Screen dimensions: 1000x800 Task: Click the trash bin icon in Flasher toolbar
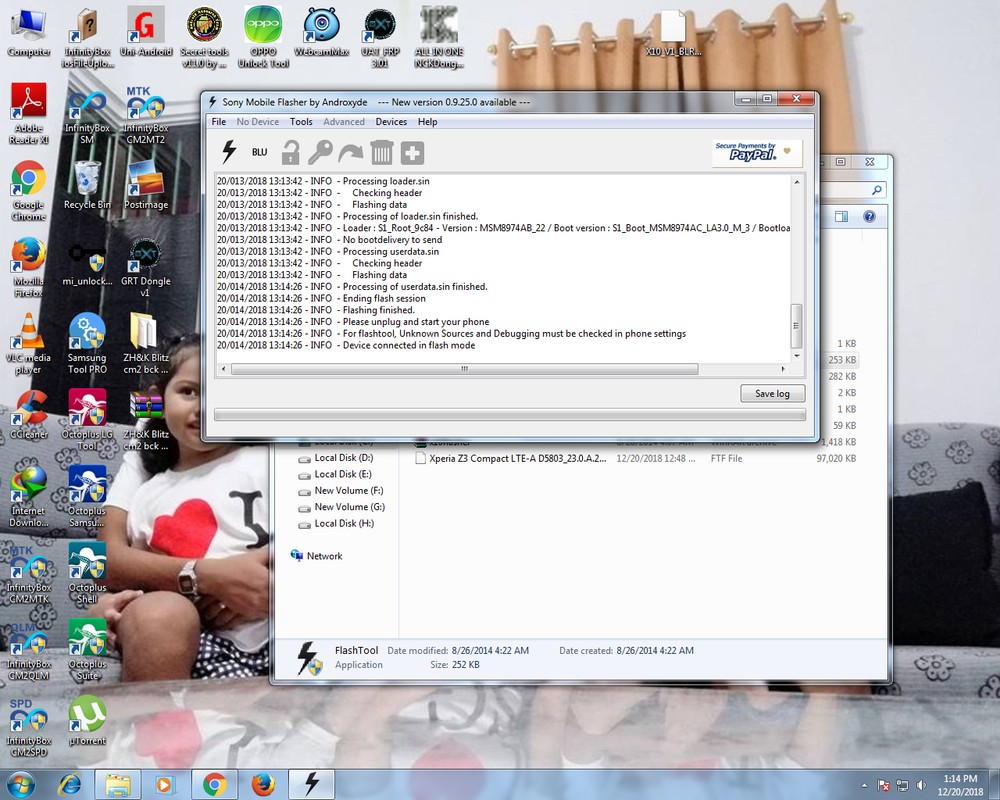pyautogui.click(x=382, y=152)
